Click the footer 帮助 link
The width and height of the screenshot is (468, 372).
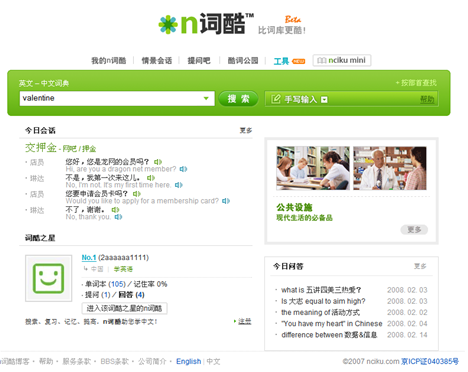point(46,361)
